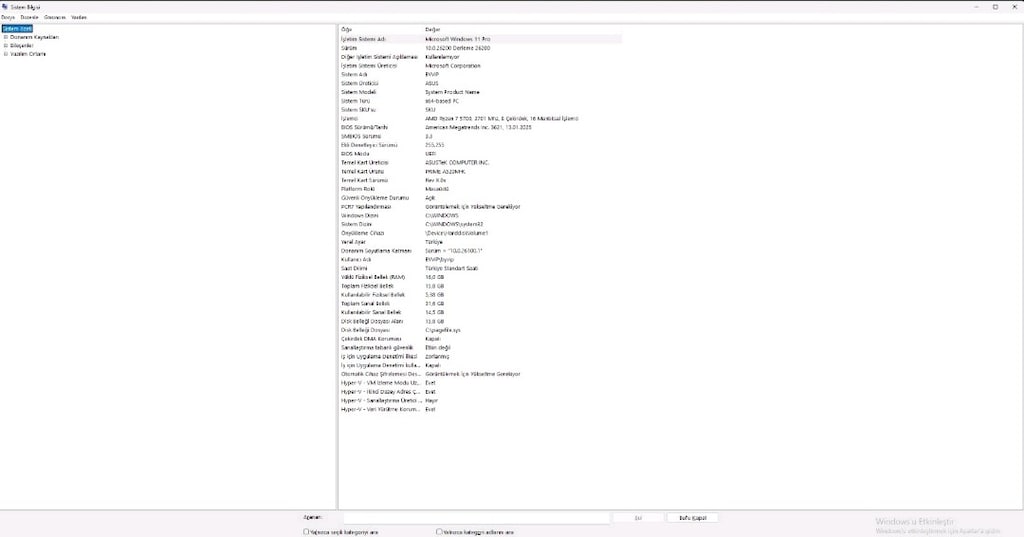This screenshot has width=1024, height=537.
Task: Select the Diğer İşletim Sistemi Açıklaması row
Action: pos(480,57)
